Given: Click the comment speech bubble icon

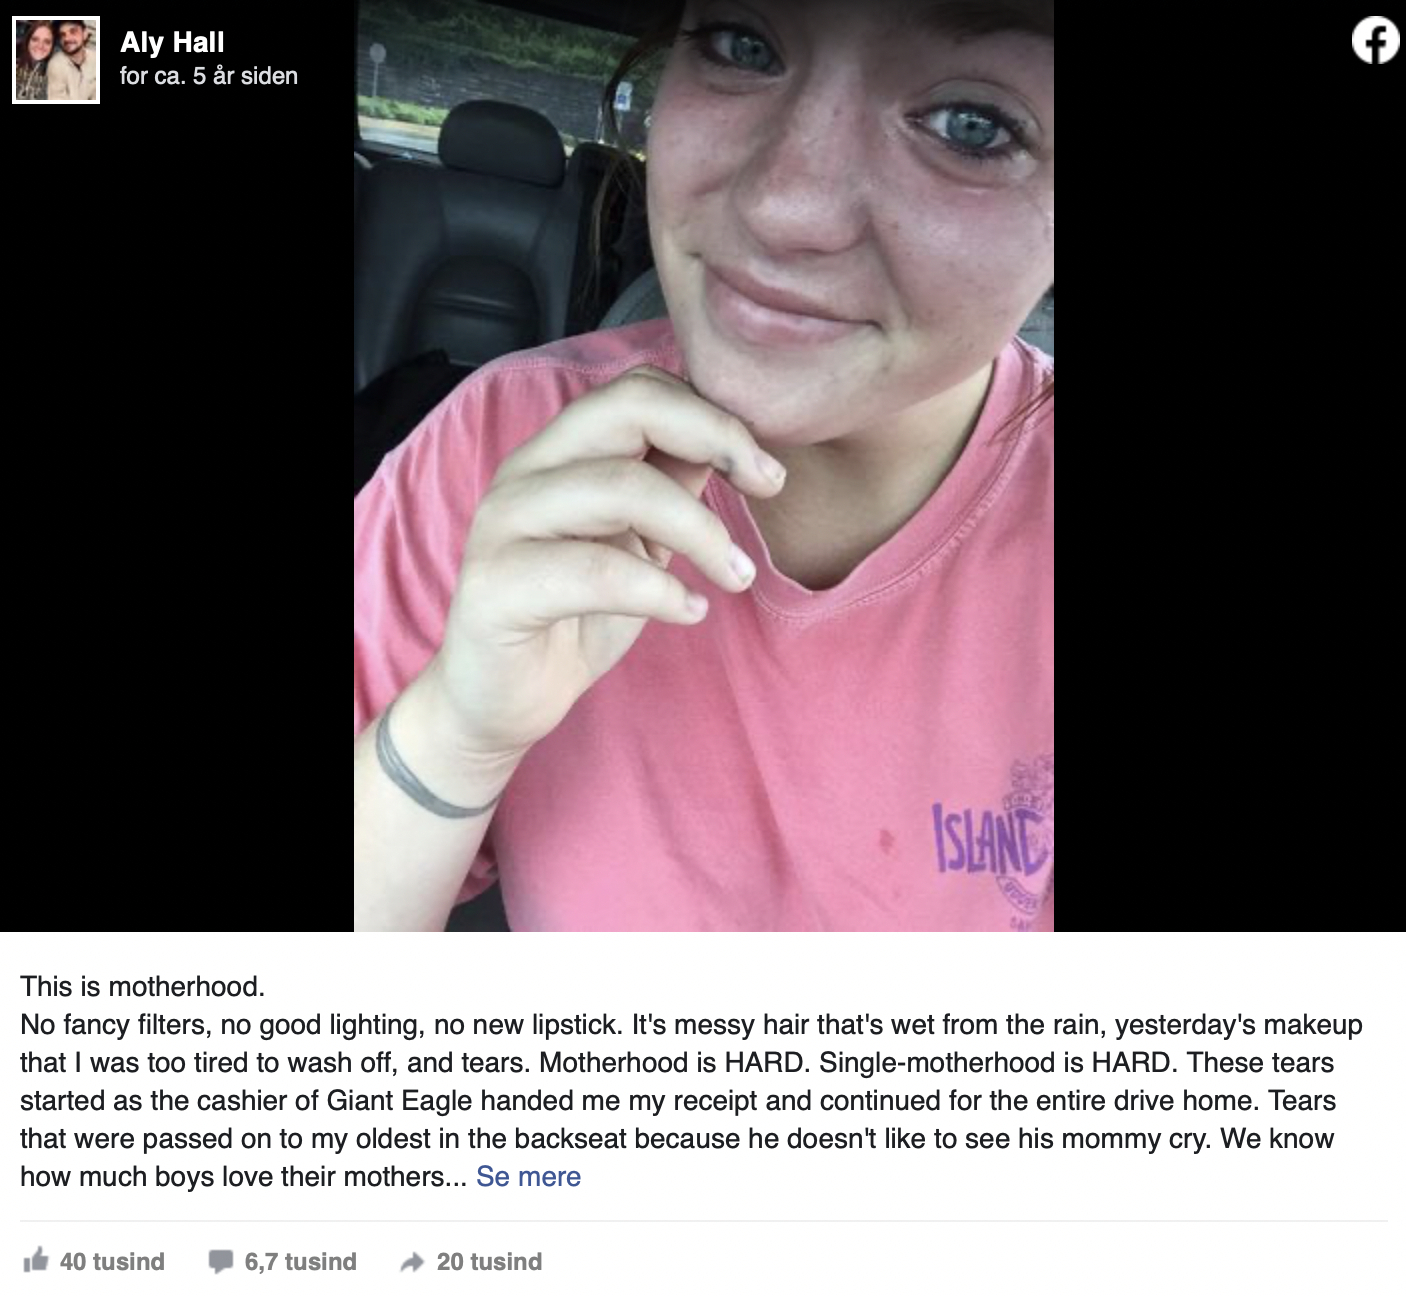Looking at the screenshot, I should [x=220, y=1261].
